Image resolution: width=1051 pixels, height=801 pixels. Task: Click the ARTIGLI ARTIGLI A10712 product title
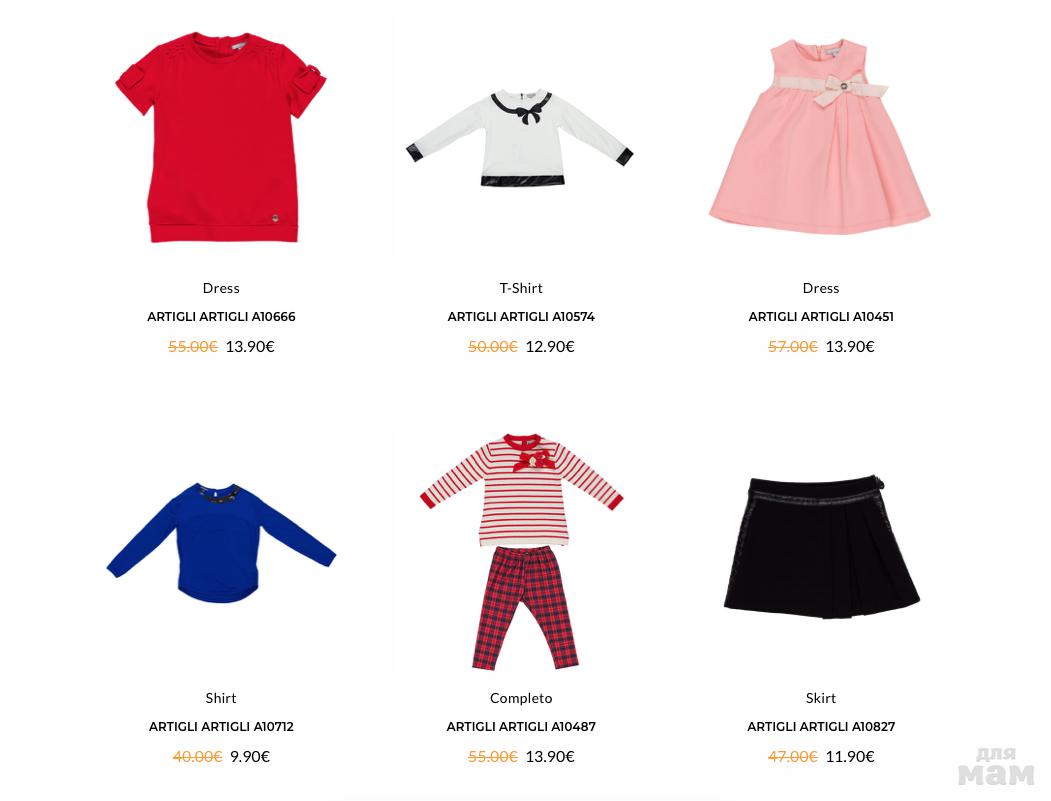[221, 727]
